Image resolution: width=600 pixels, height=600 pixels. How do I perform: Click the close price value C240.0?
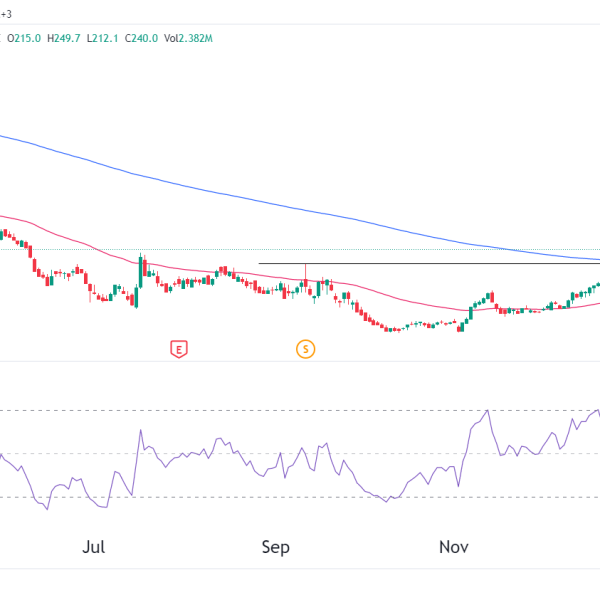[x=142, y=38]
